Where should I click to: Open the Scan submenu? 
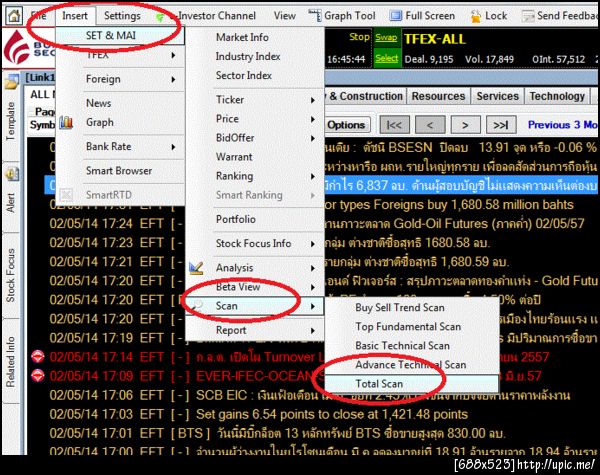click(254, 306)
